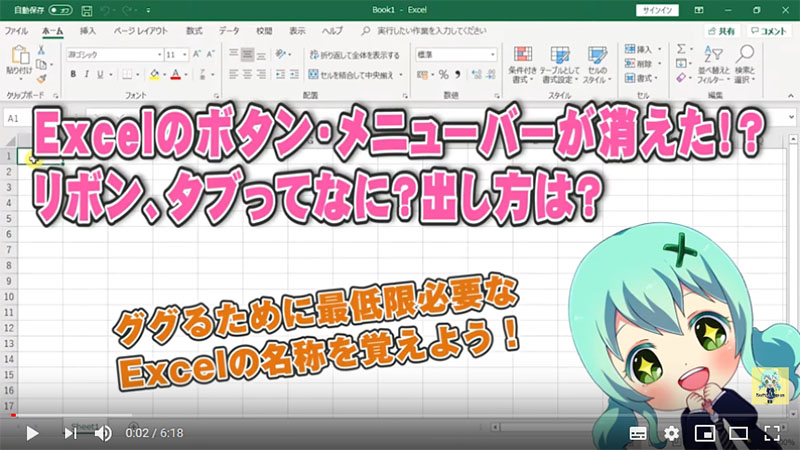The width and height of the screenshot is (800, 450).
Task: Click the middle align icon
Action: point(247,54)
